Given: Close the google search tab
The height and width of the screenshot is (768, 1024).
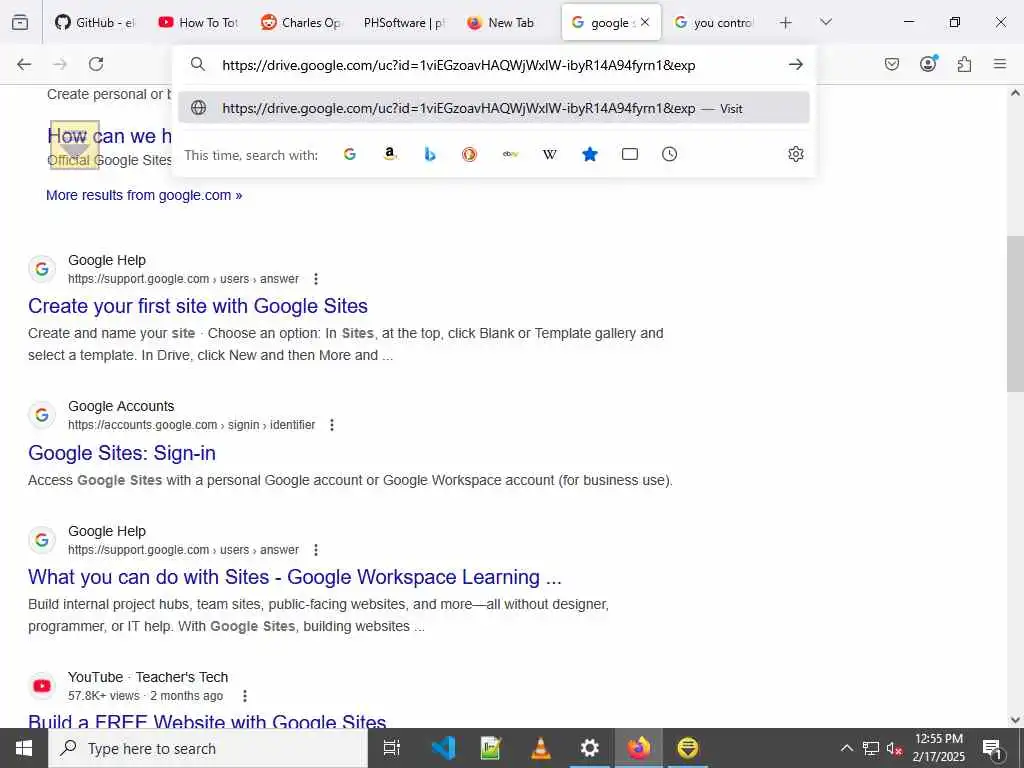Looking at the screenshot, I should pos(645,22).
